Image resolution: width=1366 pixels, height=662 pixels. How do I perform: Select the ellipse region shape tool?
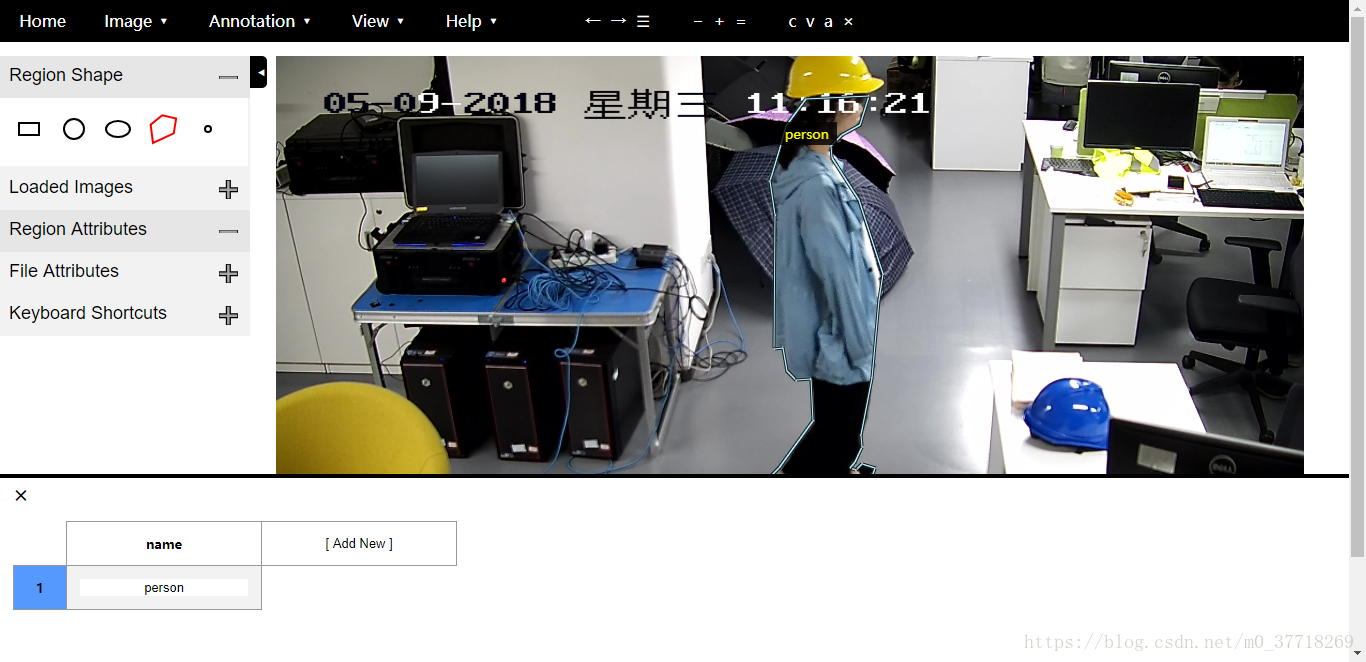118,129
